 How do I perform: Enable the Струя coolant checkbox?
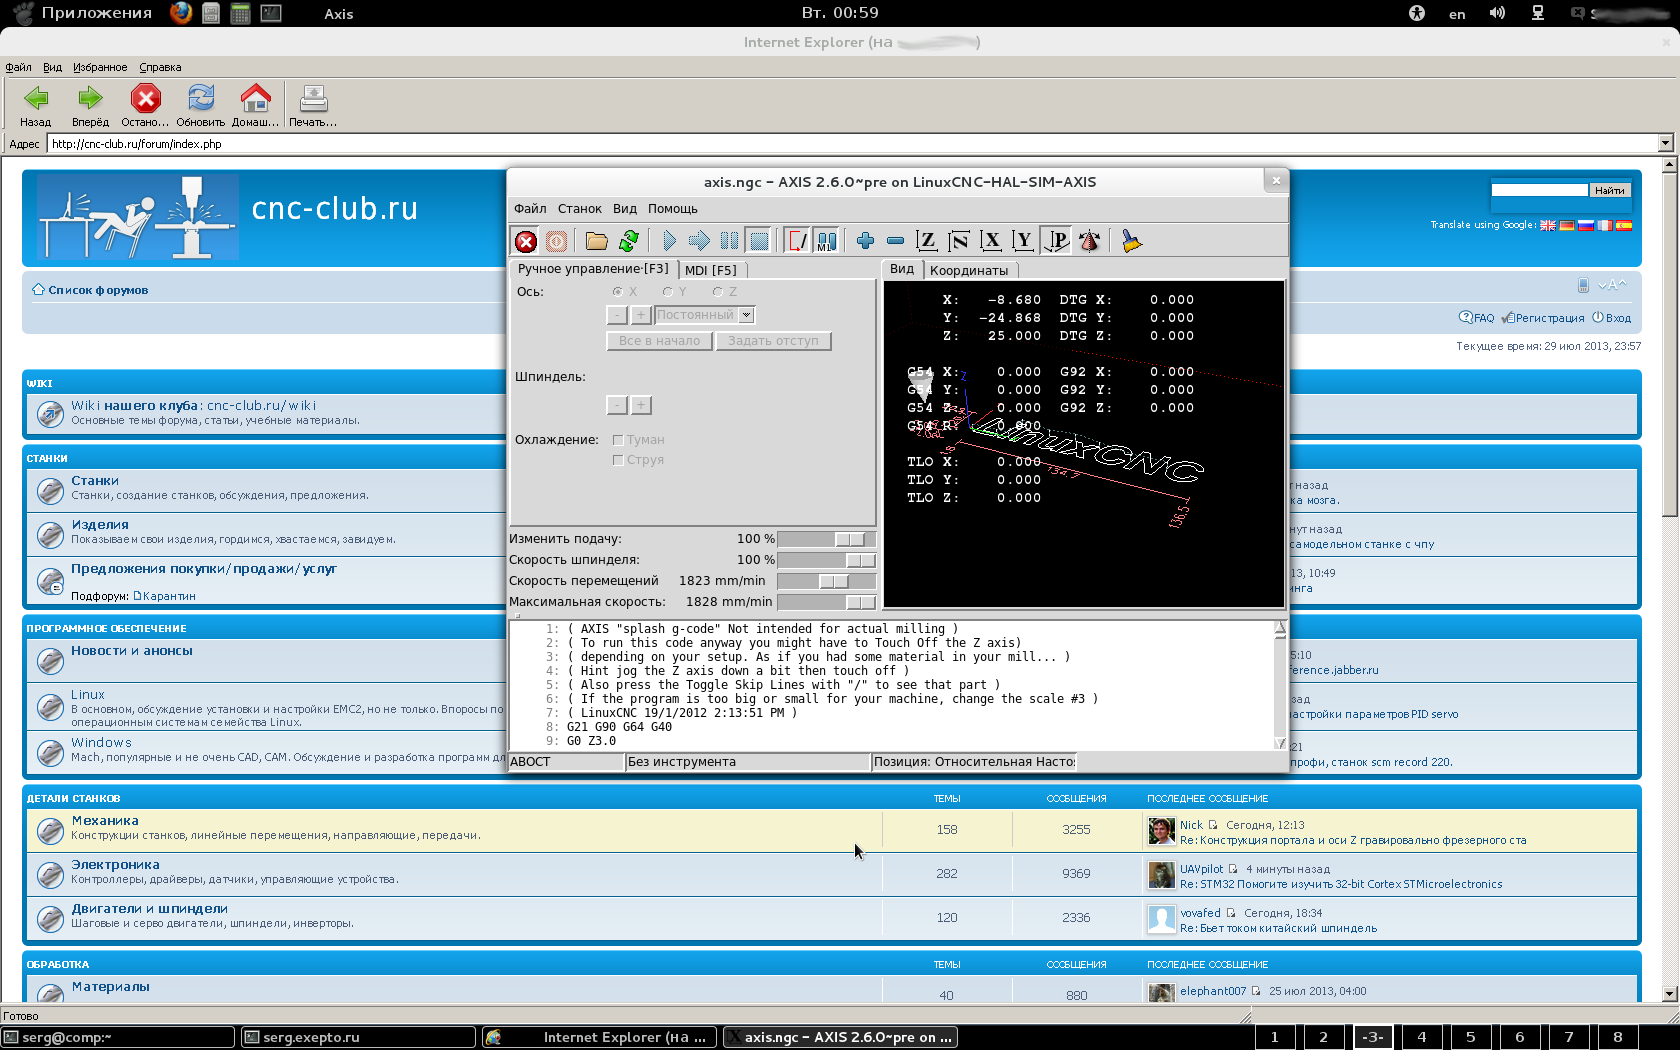pos(618,460)
